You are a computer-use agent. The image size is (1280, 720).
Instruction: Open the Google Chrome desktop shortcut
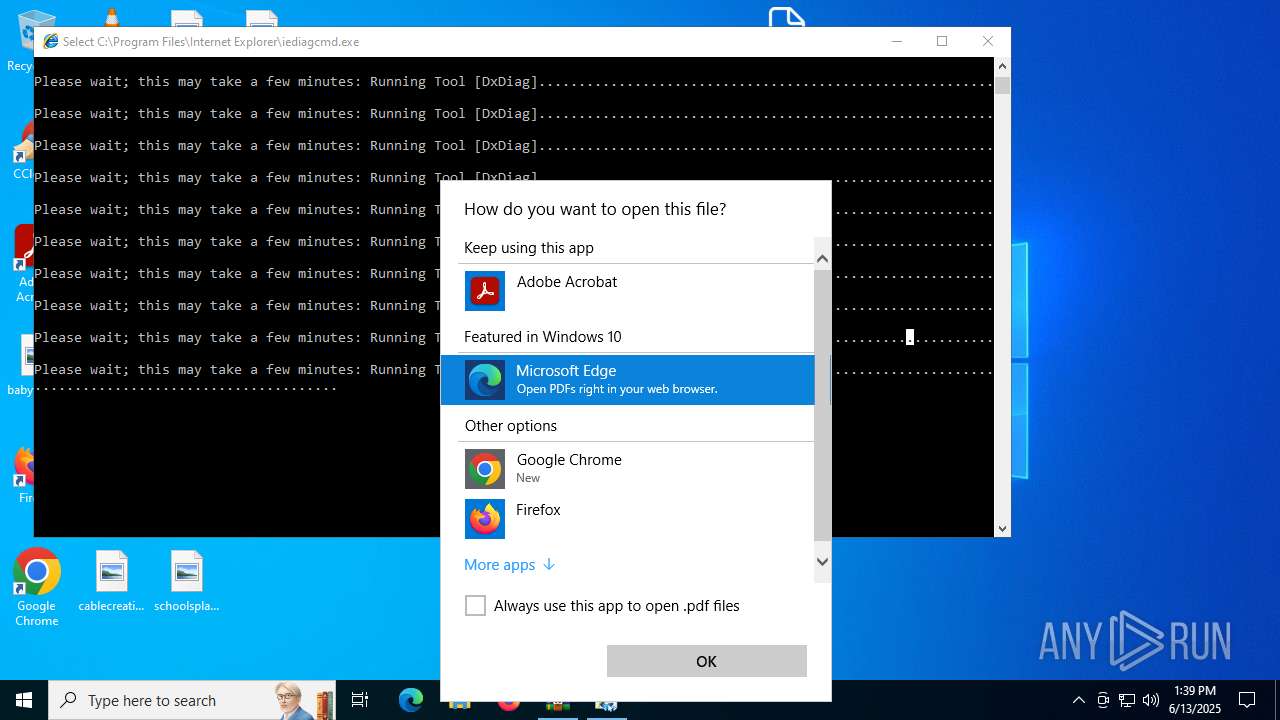pyautogui.click(x=37, y=588)
